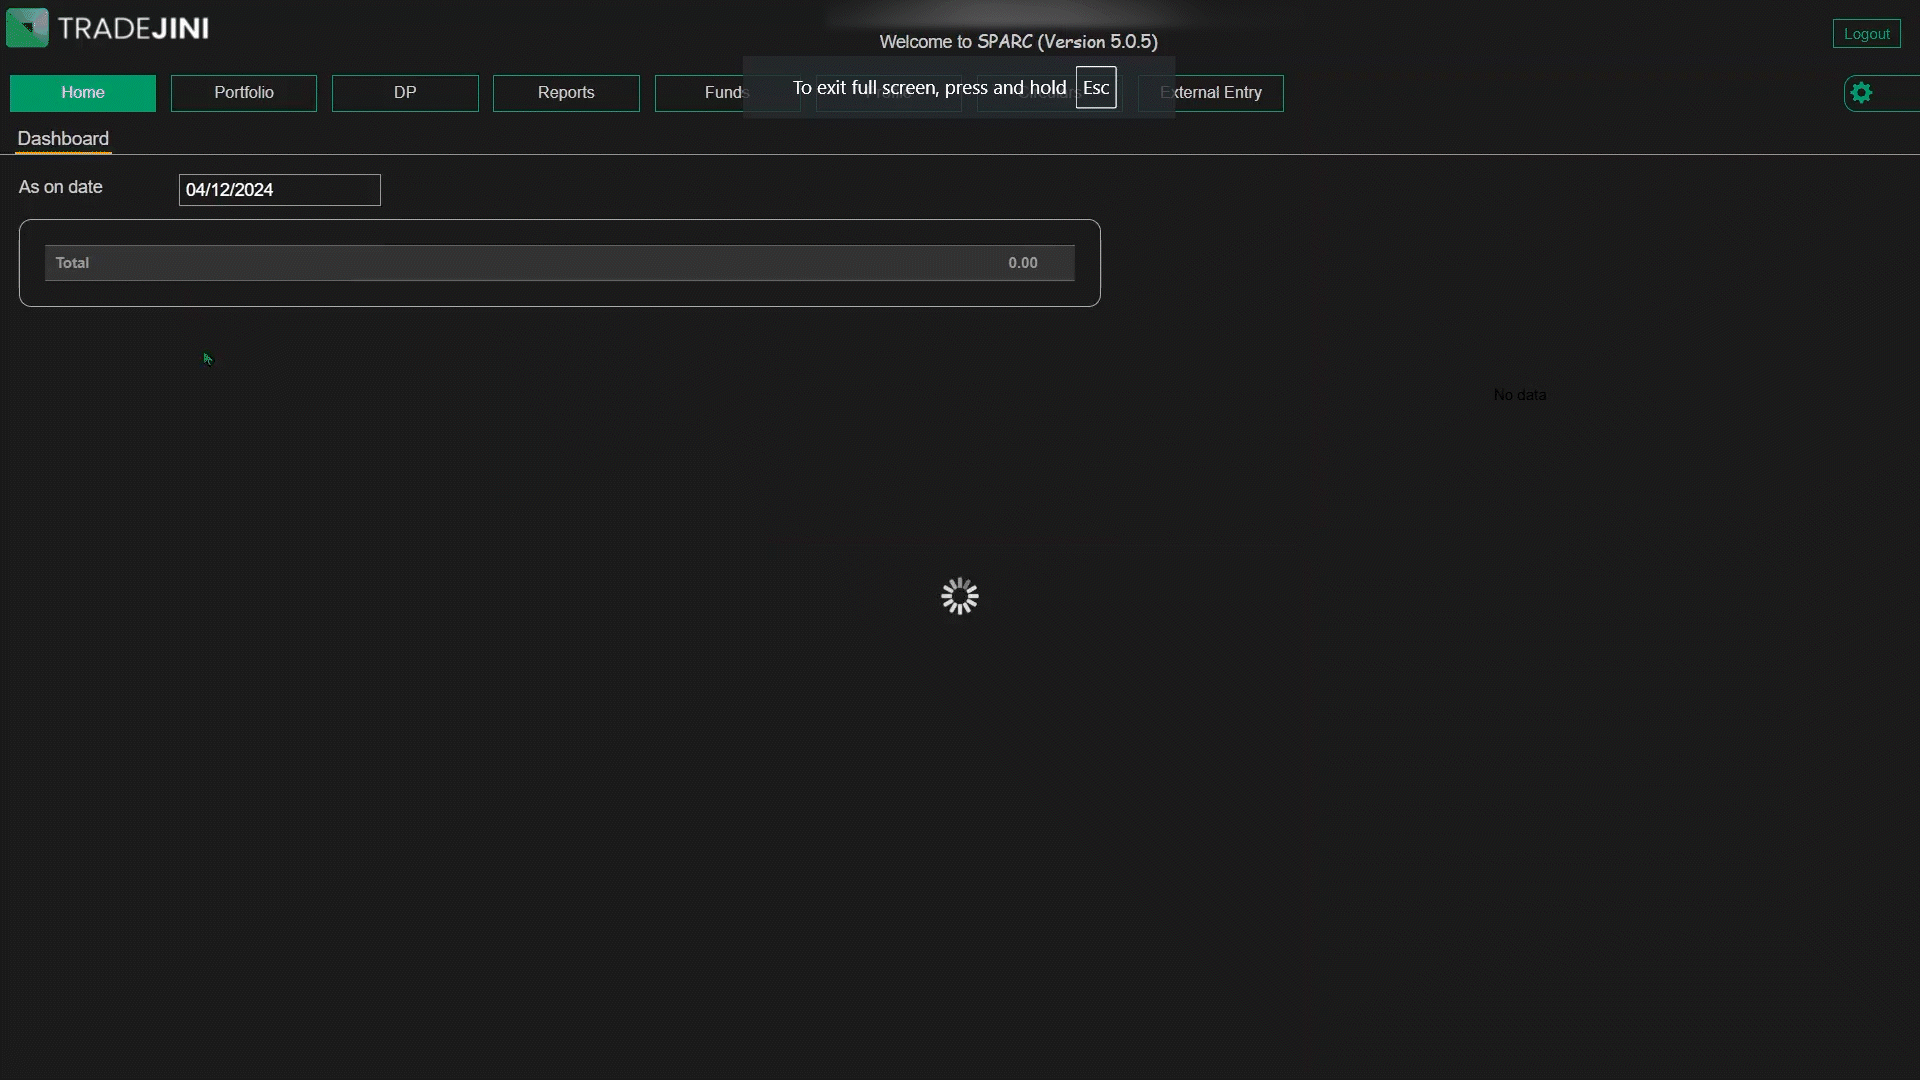The height and width of the screenshot is (1080, 1920).
Task: Open the DP menu
Action: coord(405,93)
